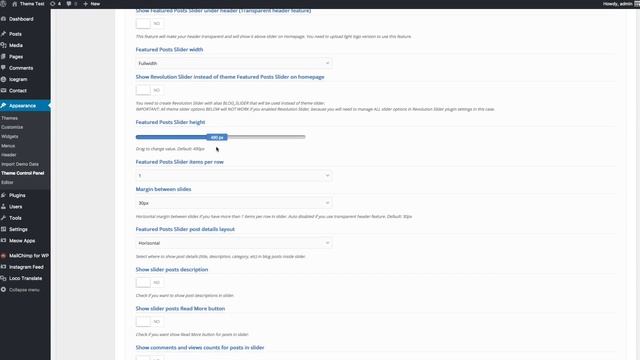Viewport: 640px width, 360px height.
Task: Click the Appearance brush icon
Action: (4, 106)
